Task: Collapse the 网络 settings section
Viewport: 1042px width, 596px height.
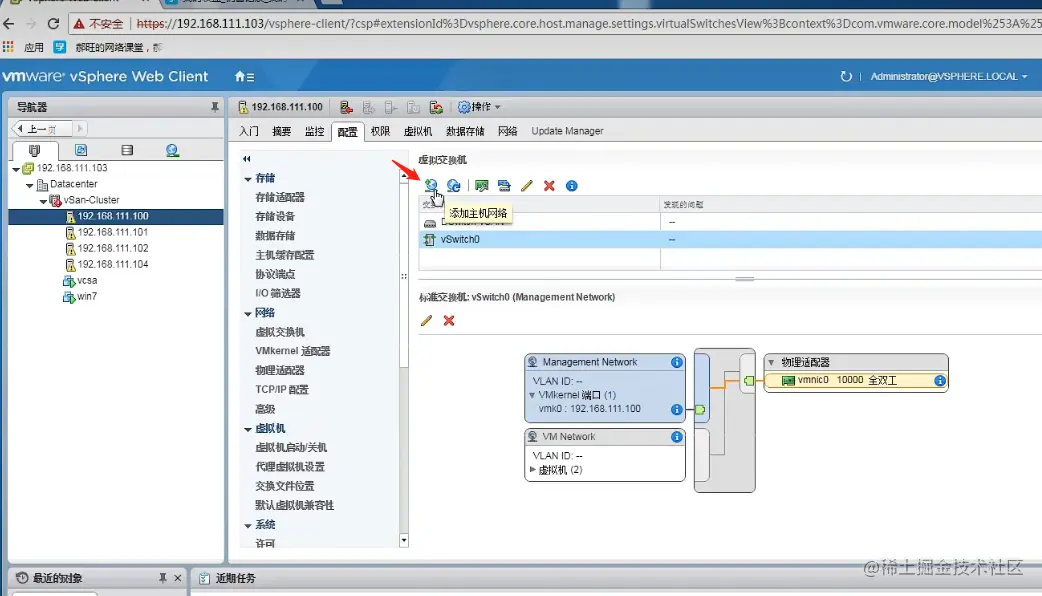Action: 248,314
